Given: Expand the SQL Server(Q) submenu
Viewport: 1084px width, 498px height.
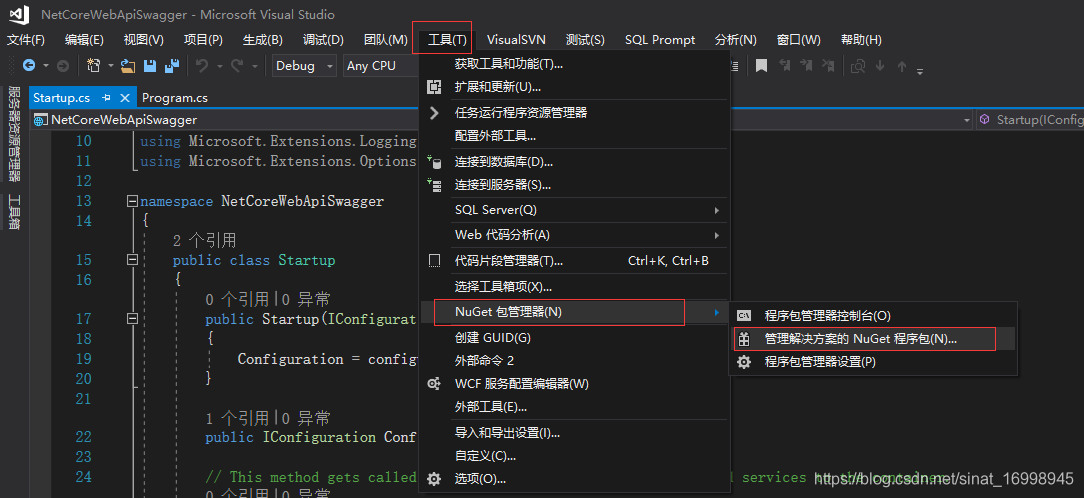Looking at the screenshot, I should point(588,210).
